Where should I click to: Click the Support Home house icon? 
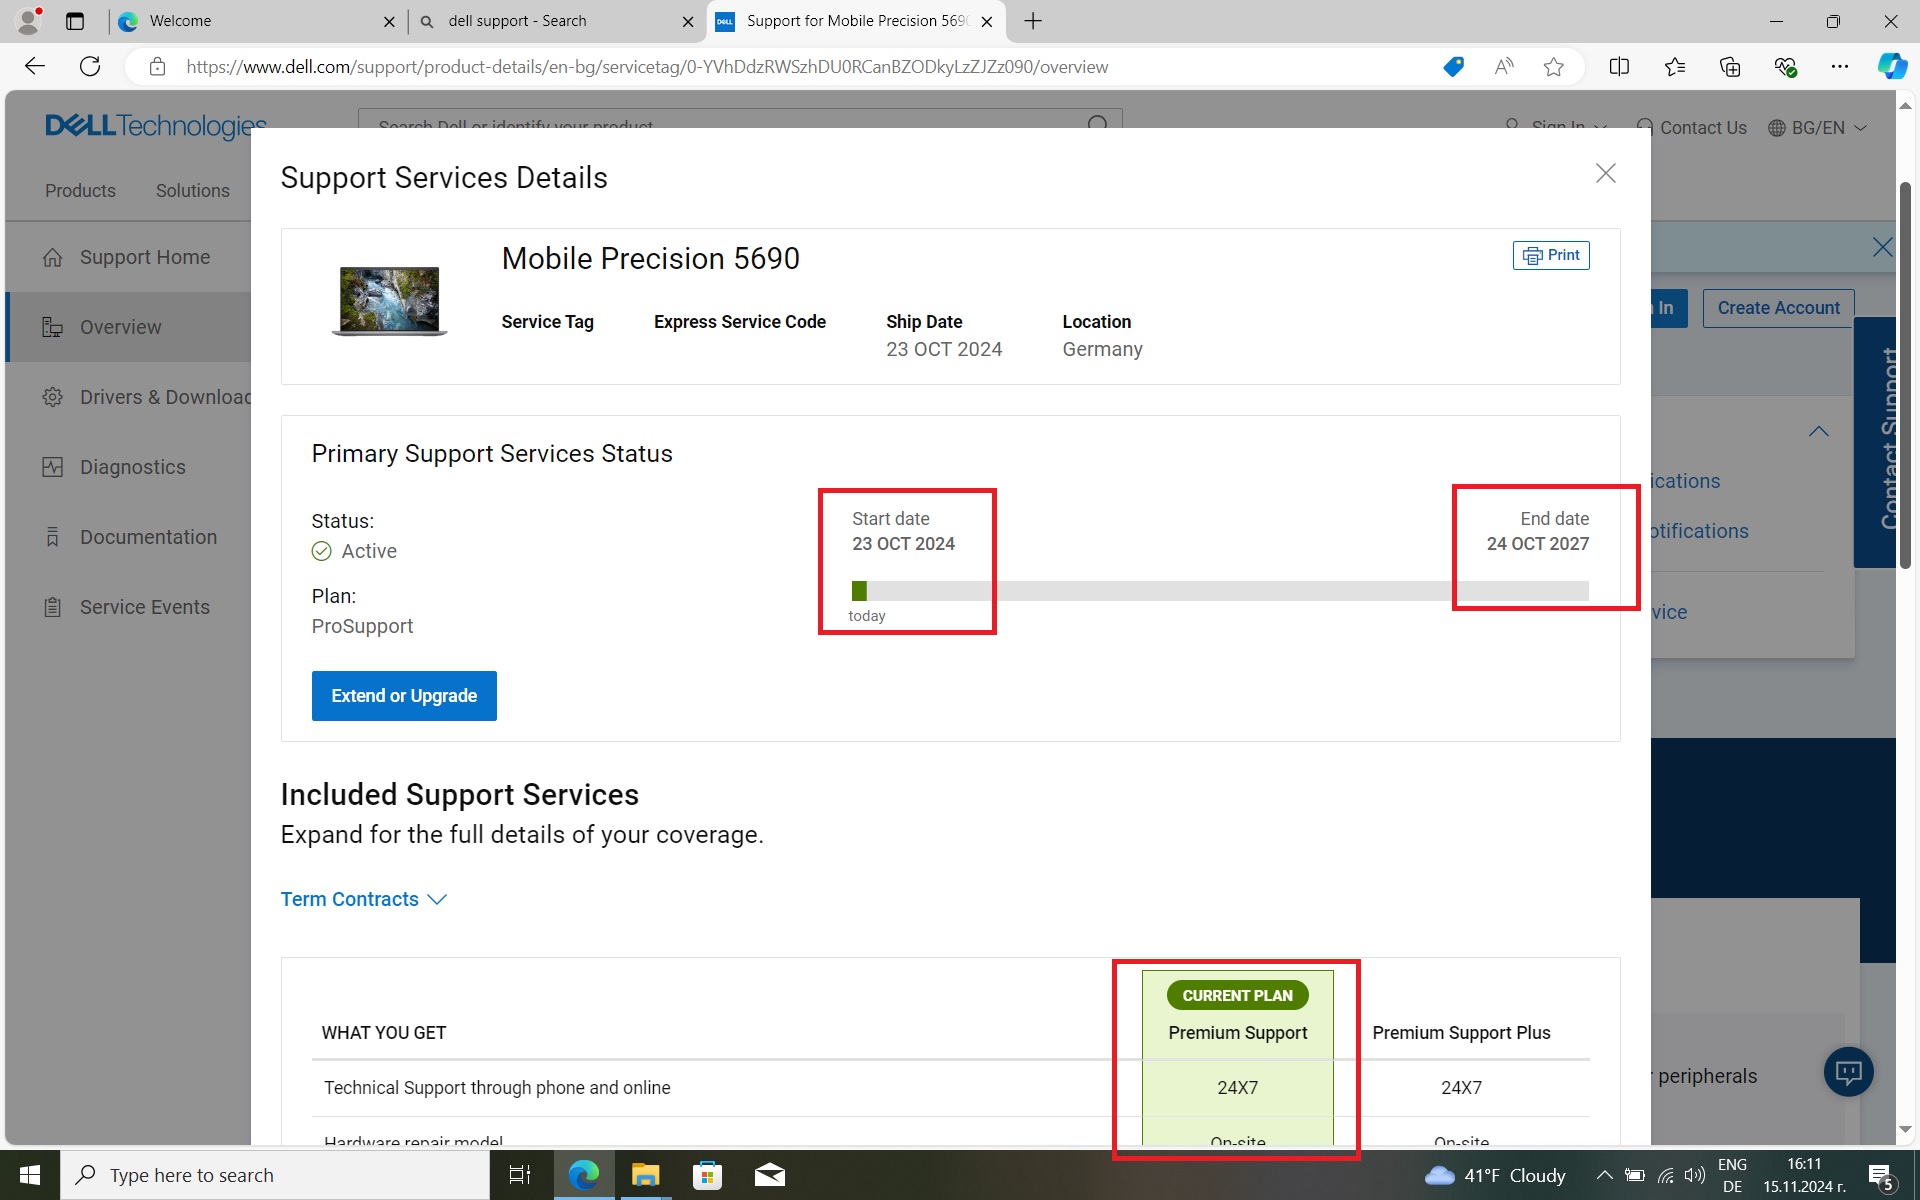point(53,257)
